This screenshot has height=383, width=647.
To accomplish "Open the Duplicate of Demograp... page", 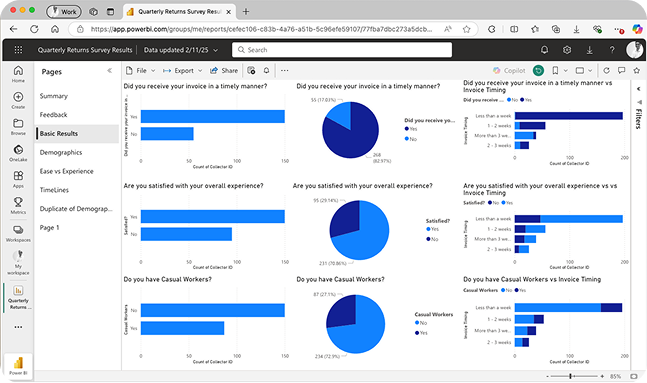I will (77, 209).
